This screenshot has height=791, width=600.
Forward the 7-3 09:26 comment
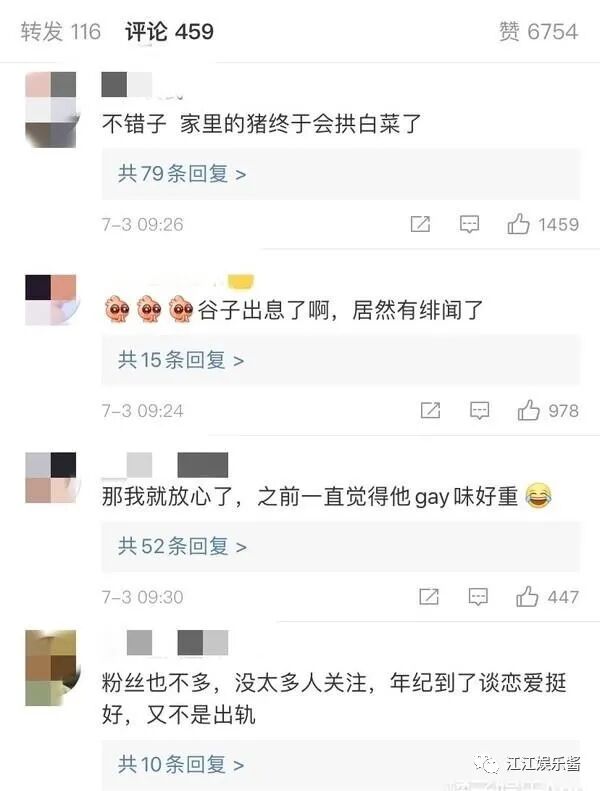pyautogui.click(x=420, y=224)
